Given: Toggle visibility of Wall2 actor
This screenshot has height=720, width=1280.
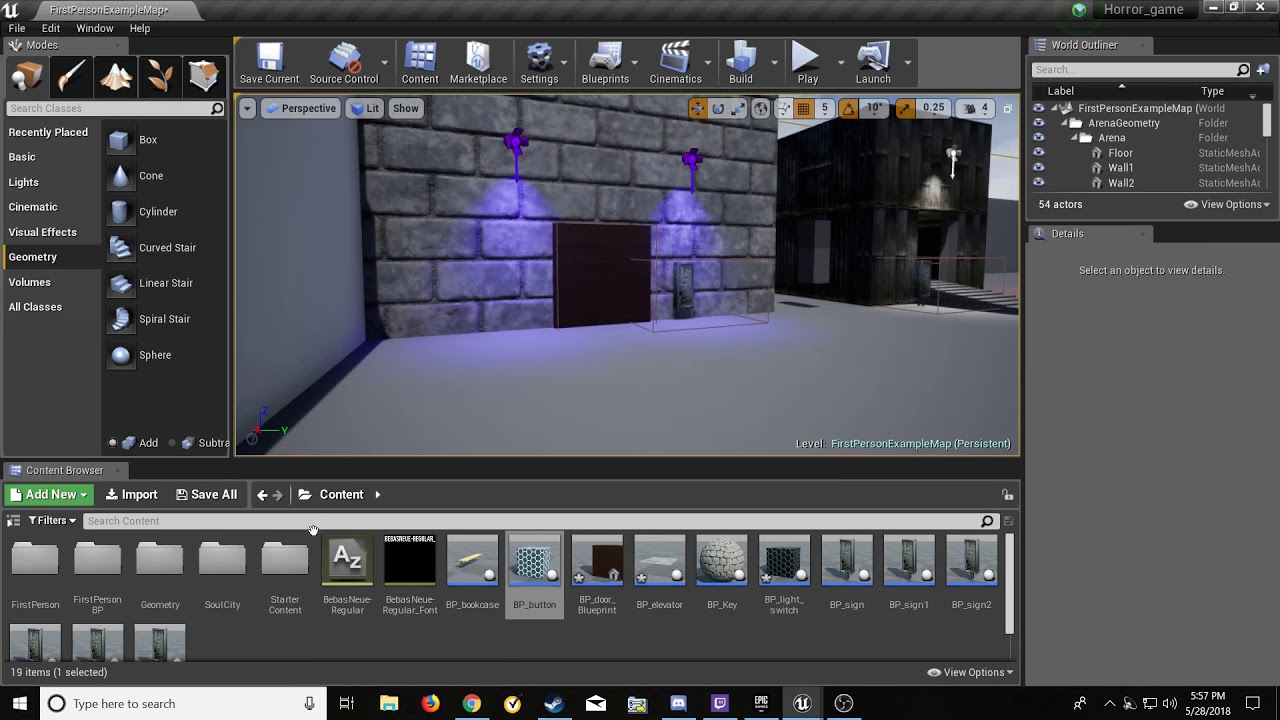Looking at the screenshot, I should (1038, 183).
